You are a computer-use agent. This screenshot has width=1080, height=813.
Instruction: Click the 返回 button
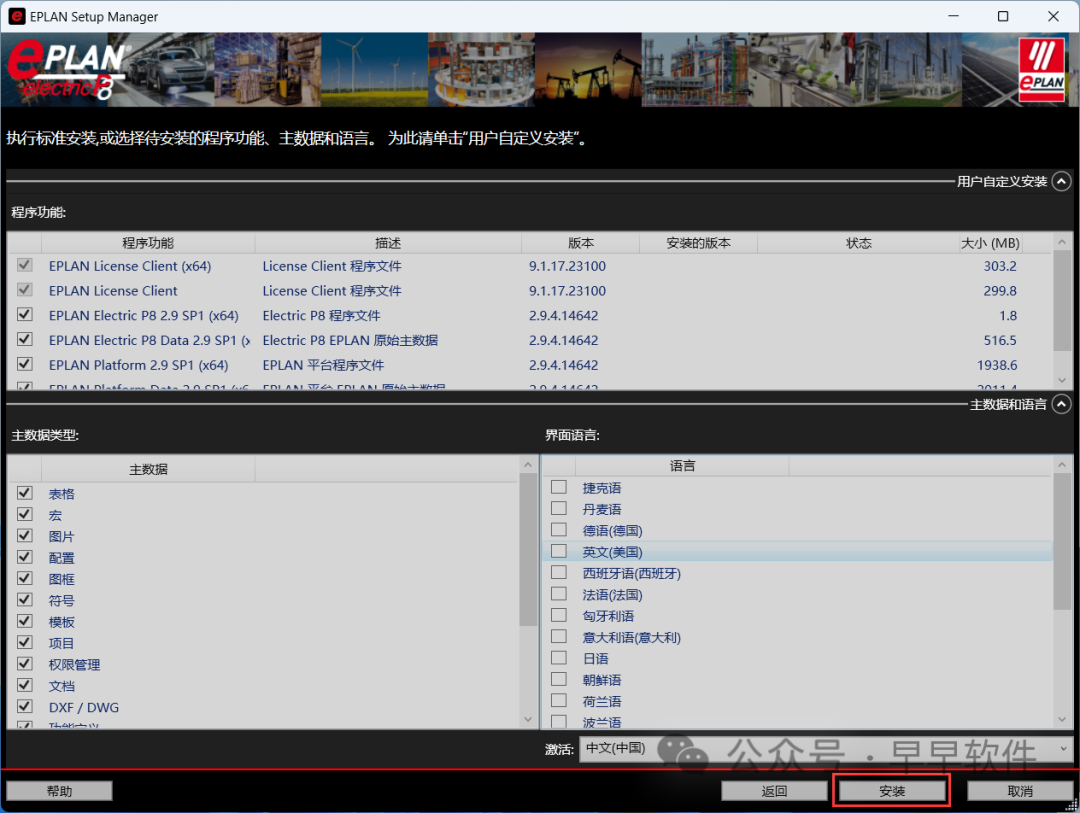coord(774,791)
